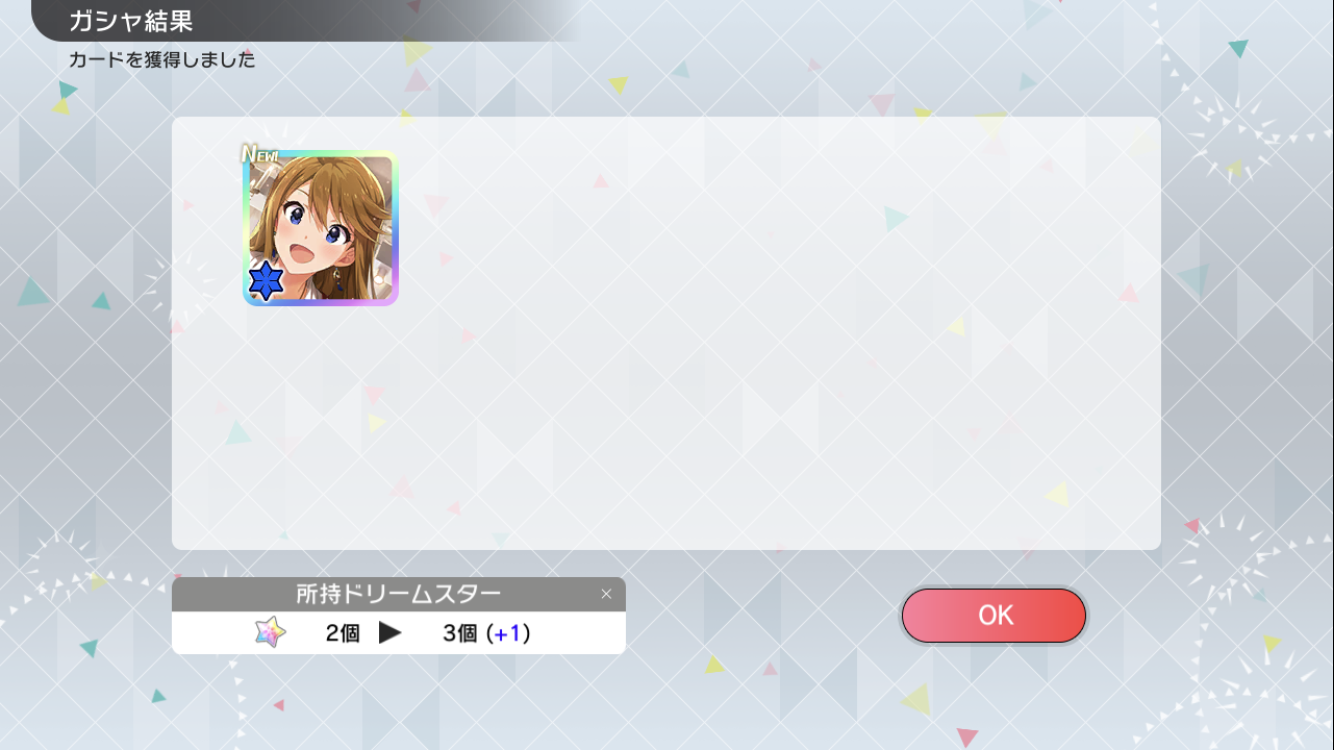This screenshot has height=750, width=1334.
Task: Tap the 所持ドリームスター header bar
Action: point(399,594)
